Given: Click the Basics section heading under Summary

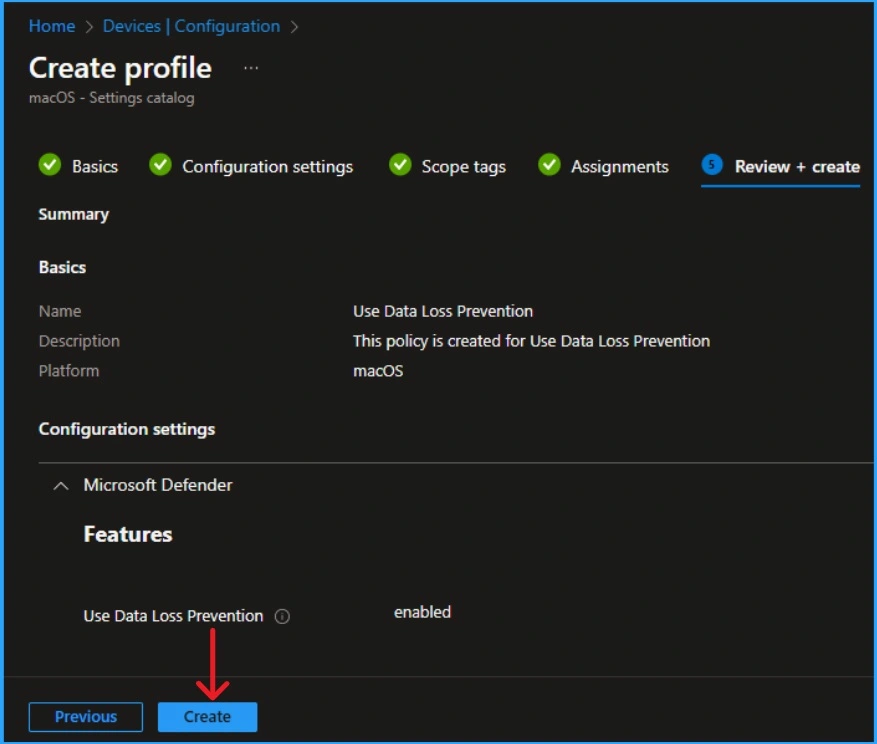Looking at the screenshot, I should tap(62, 267).
